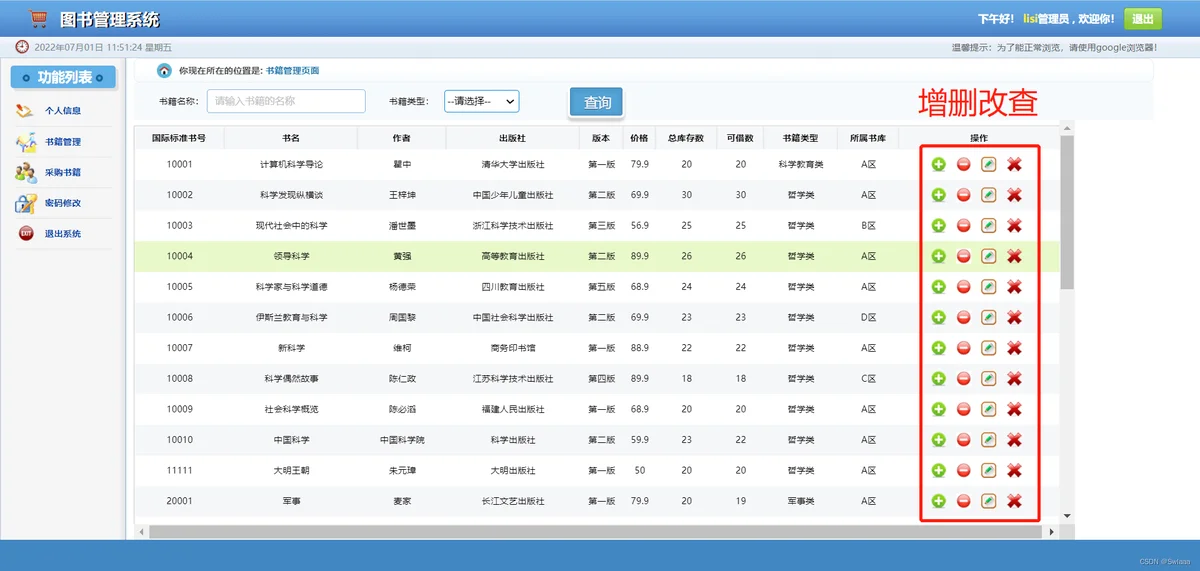Click the red minus icon in row 10009
The width and height of the screenshot is (1200, 571).
[964, 409]
